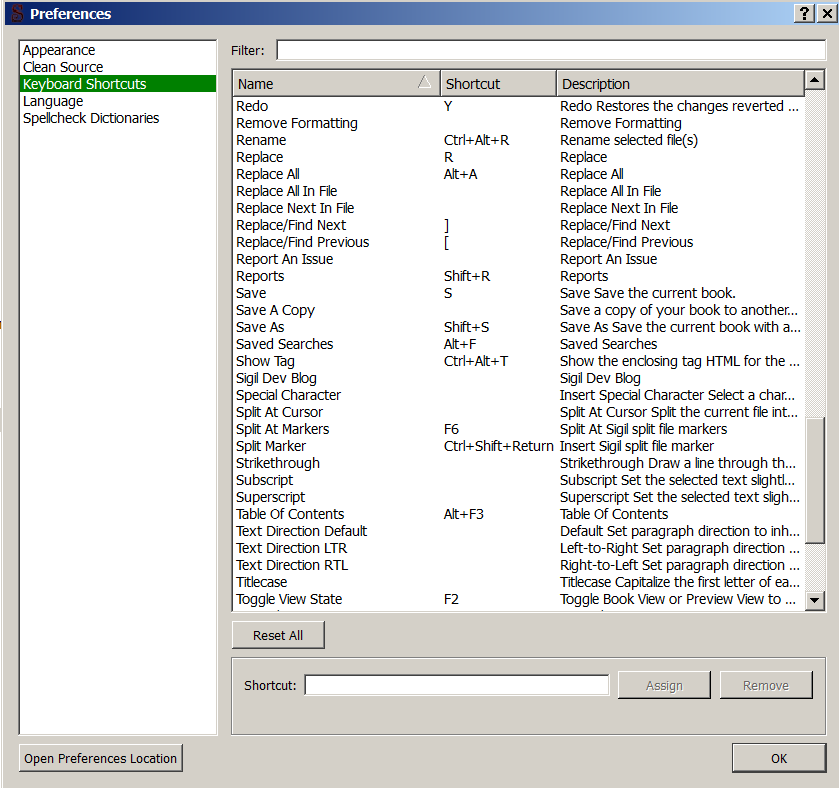The width and height of the screenshot is (839, 788).
Task: Select the Toggle View State row
Action: click(518, 599)
